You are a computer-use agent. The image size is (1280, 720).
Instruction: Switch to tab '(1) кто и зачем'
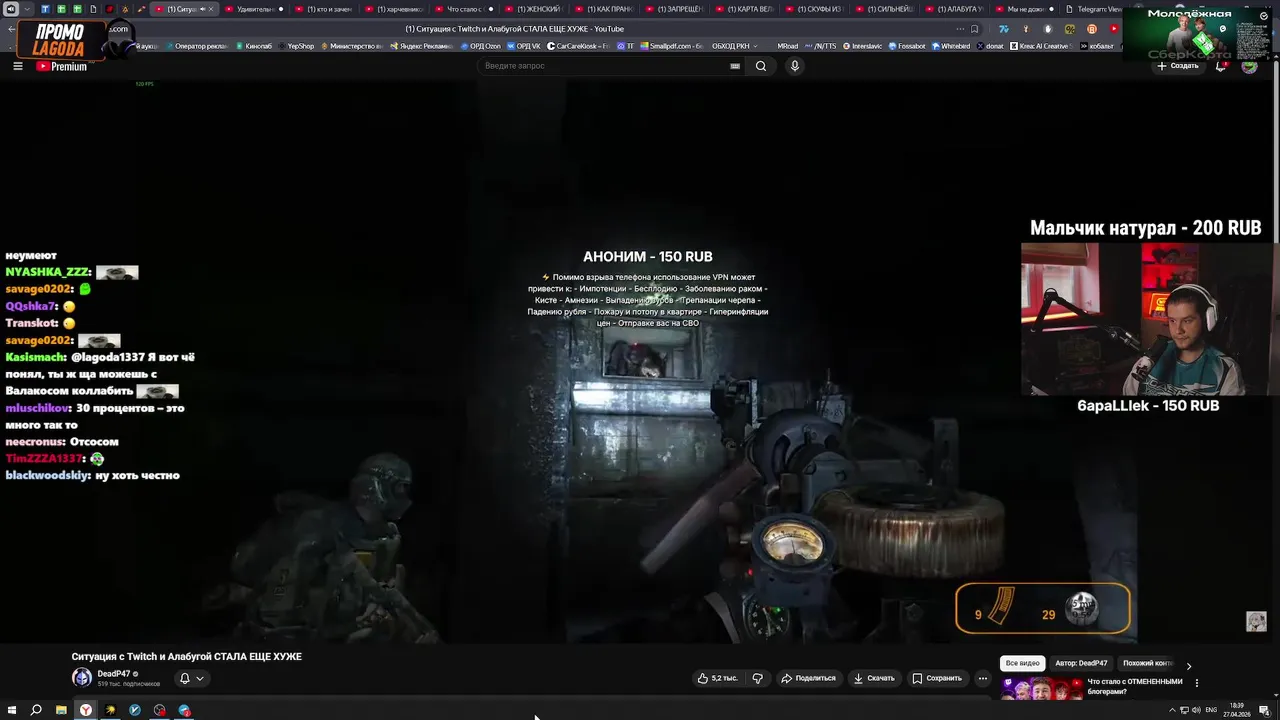click(x=324, y=9)
